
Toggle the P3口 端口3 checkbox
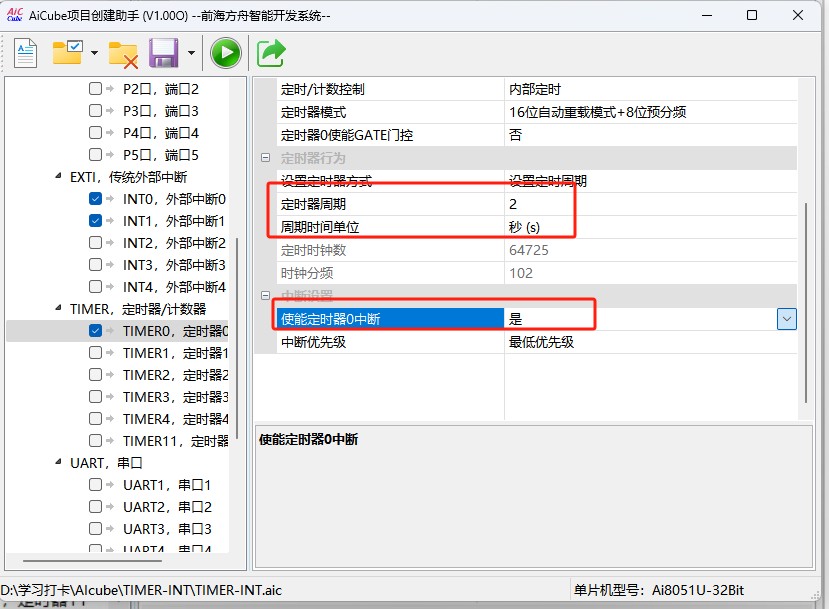(x=95, y=110)
